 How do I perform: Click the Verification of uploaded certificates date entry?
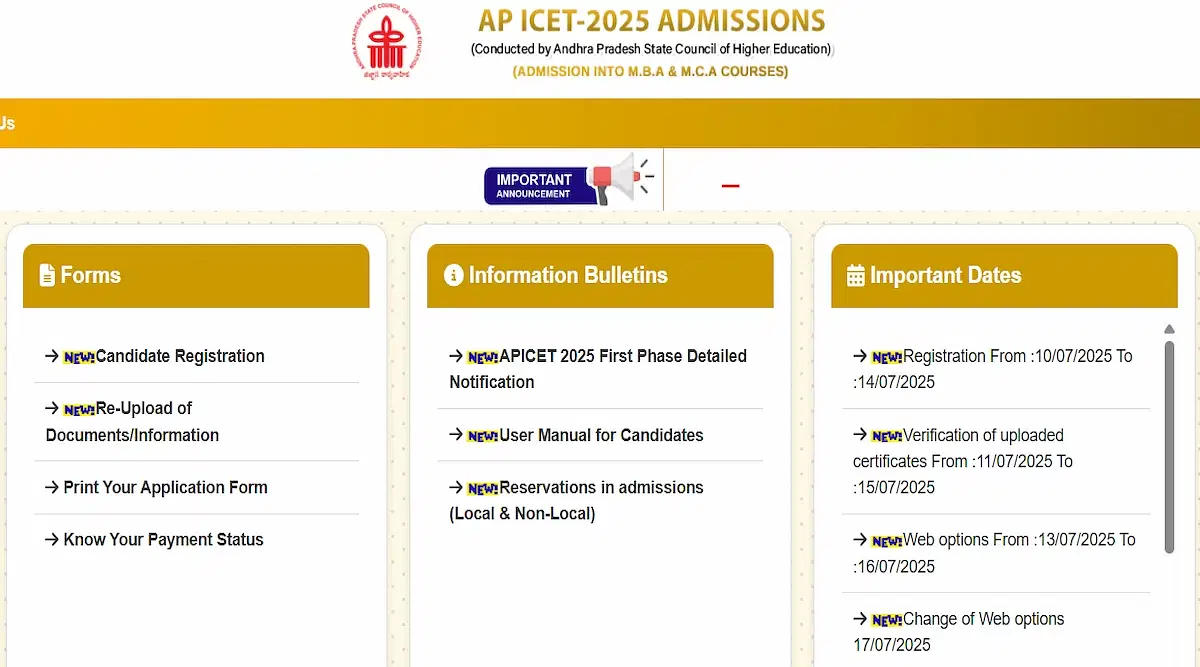tap(963, 461)
